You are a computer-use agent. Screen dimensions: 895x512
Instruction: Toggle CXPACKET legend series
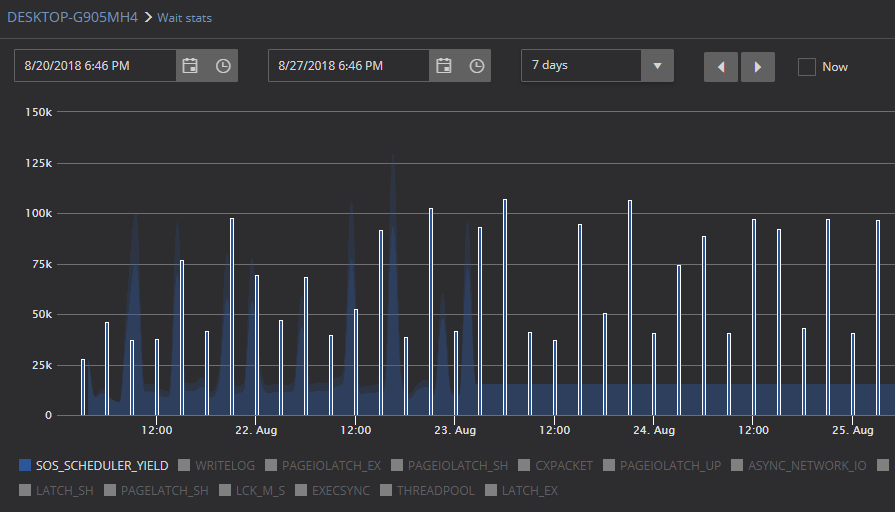(556, 465)
